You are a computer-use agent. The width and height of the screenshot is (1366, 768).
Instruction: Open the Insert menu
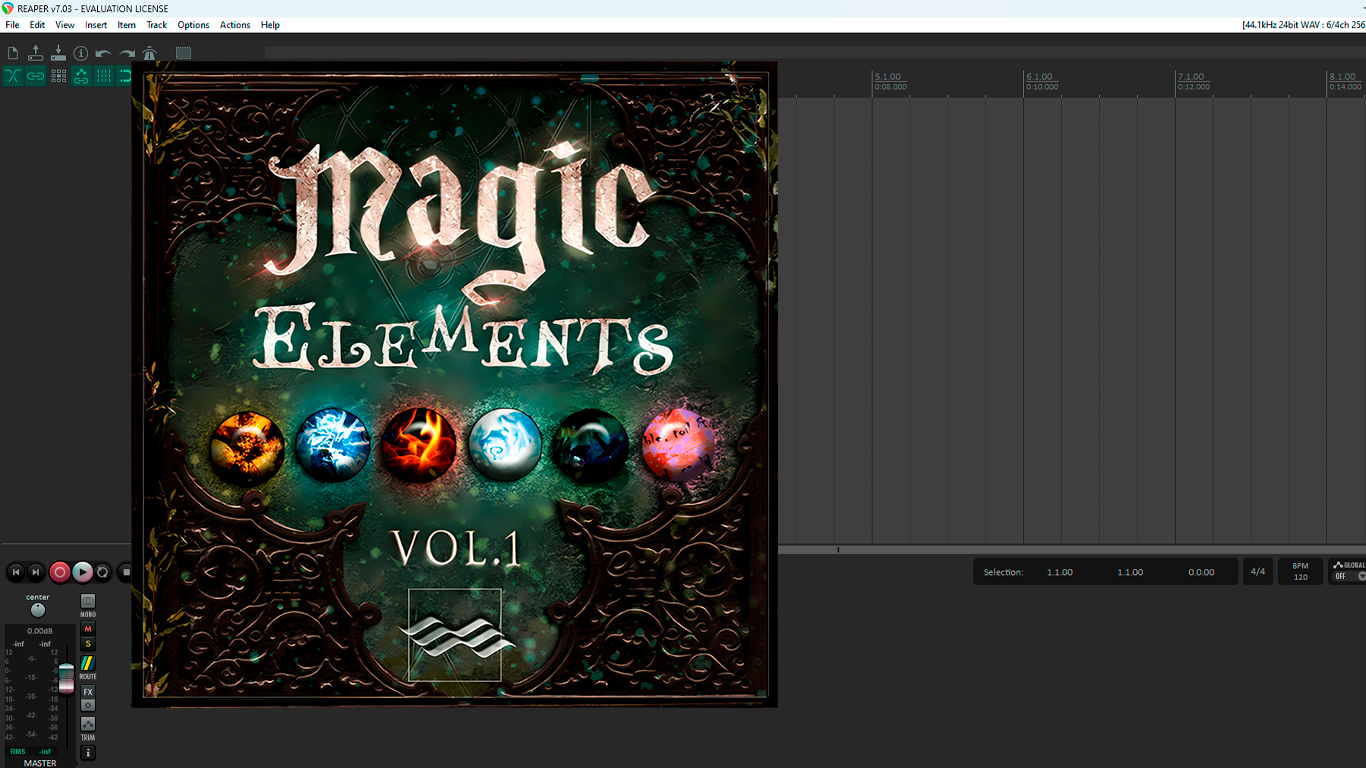96,25
